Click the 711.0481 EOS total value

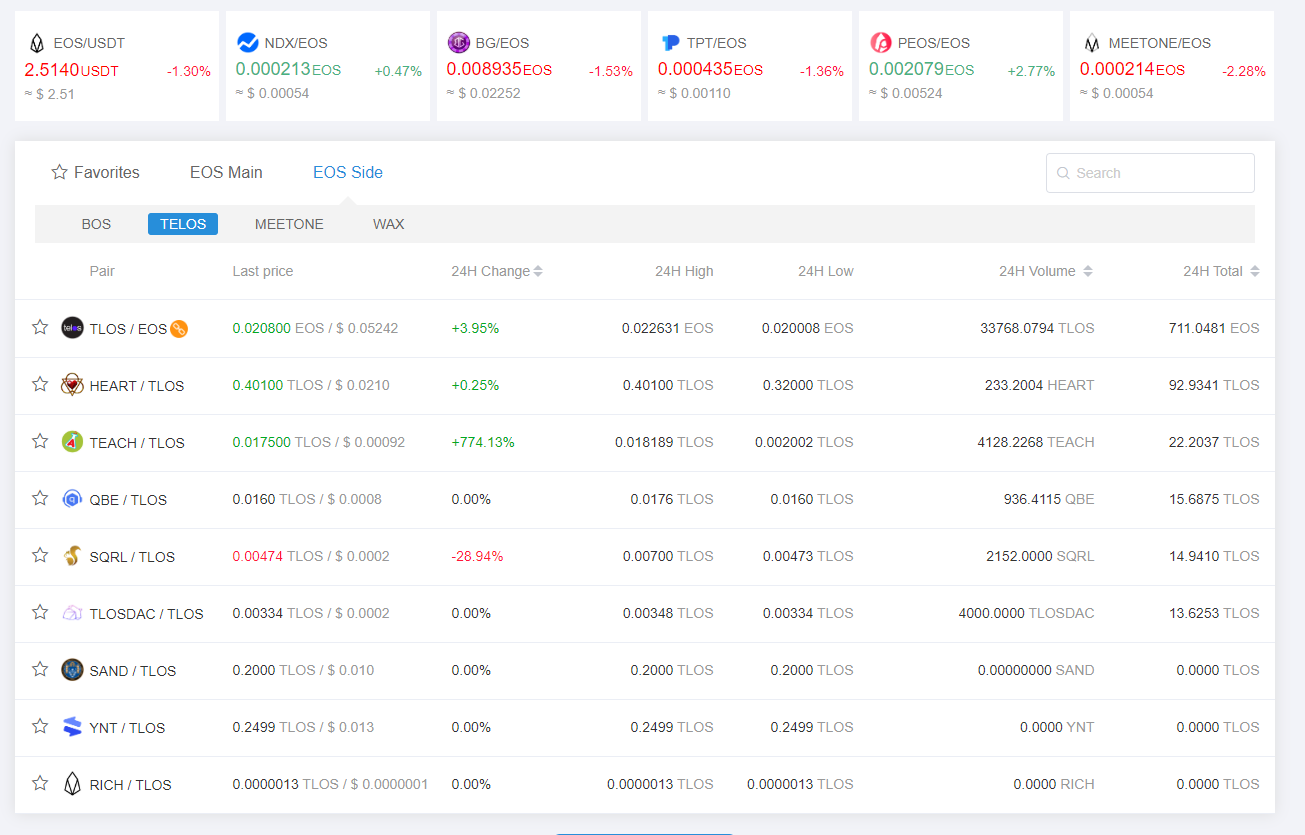coord(1214,328)
